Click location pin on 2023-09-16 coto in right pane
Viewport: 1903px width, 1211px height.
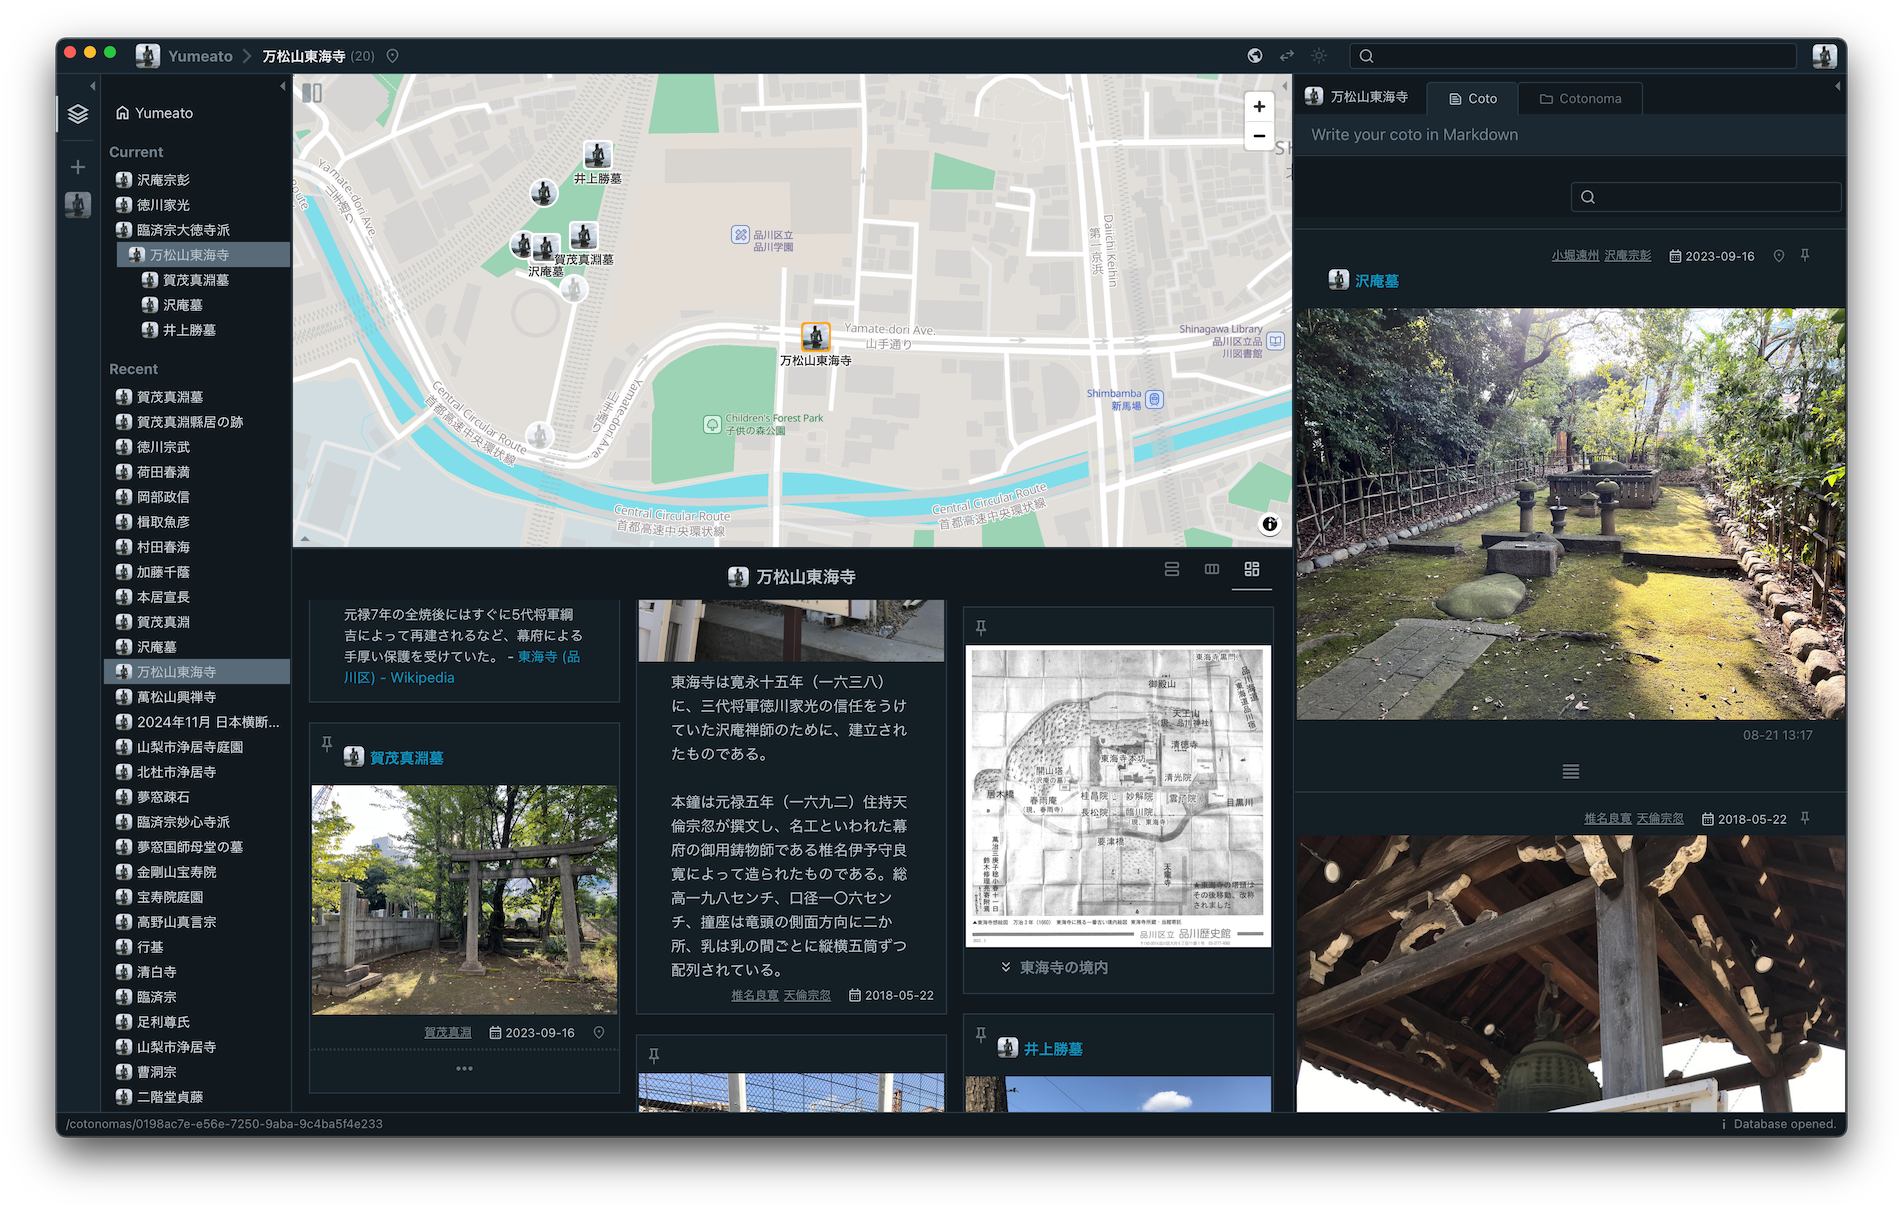1779,256
